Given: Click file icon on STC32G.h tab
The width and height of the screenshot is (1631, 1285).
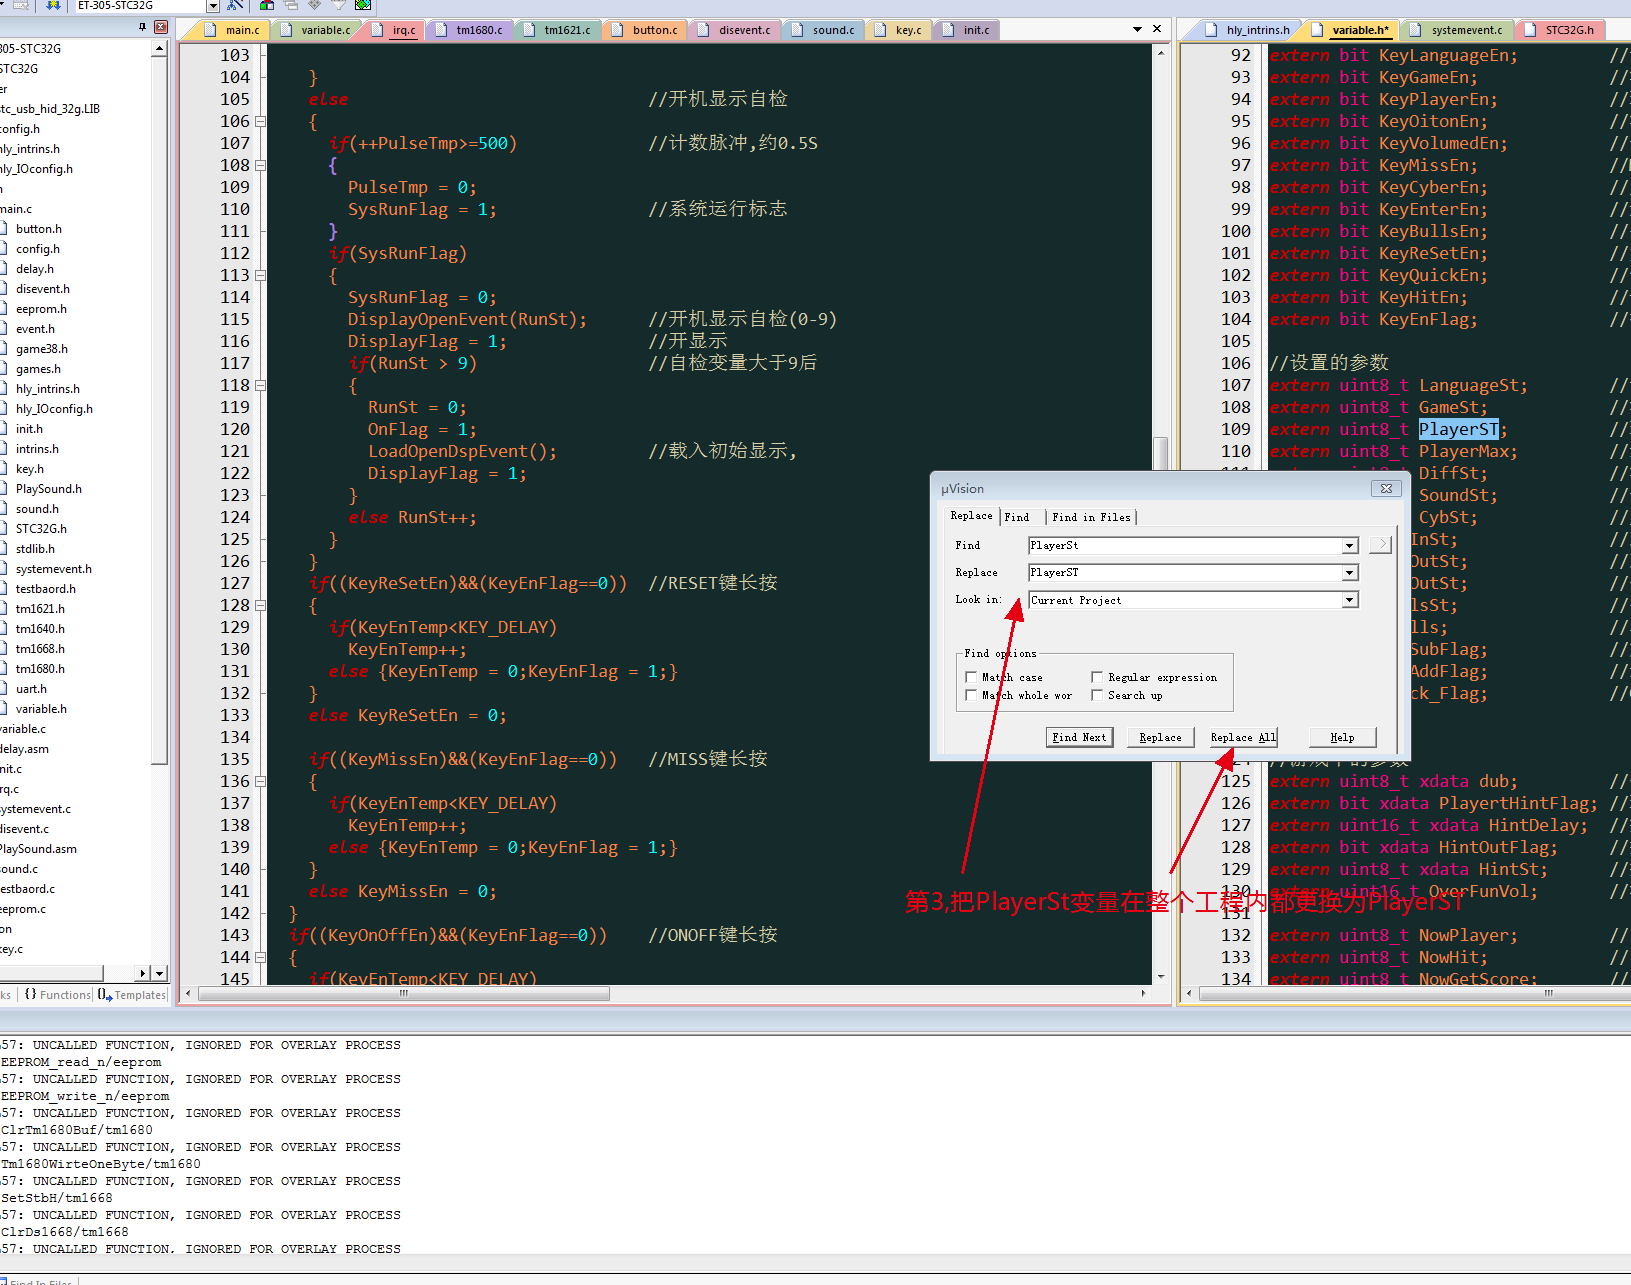Looking at the screenshot, I should click(x=1530, y=30).
